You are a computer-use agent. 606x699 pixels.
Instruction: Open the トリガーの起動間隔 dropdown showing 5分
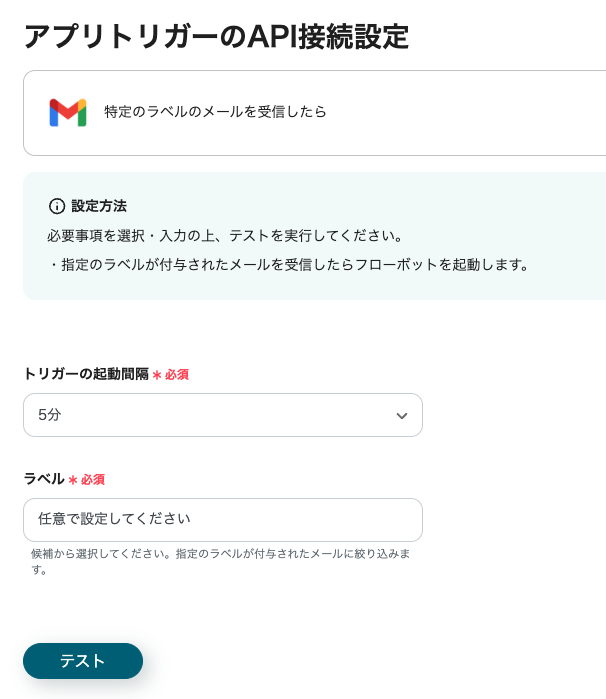point(222,415)
